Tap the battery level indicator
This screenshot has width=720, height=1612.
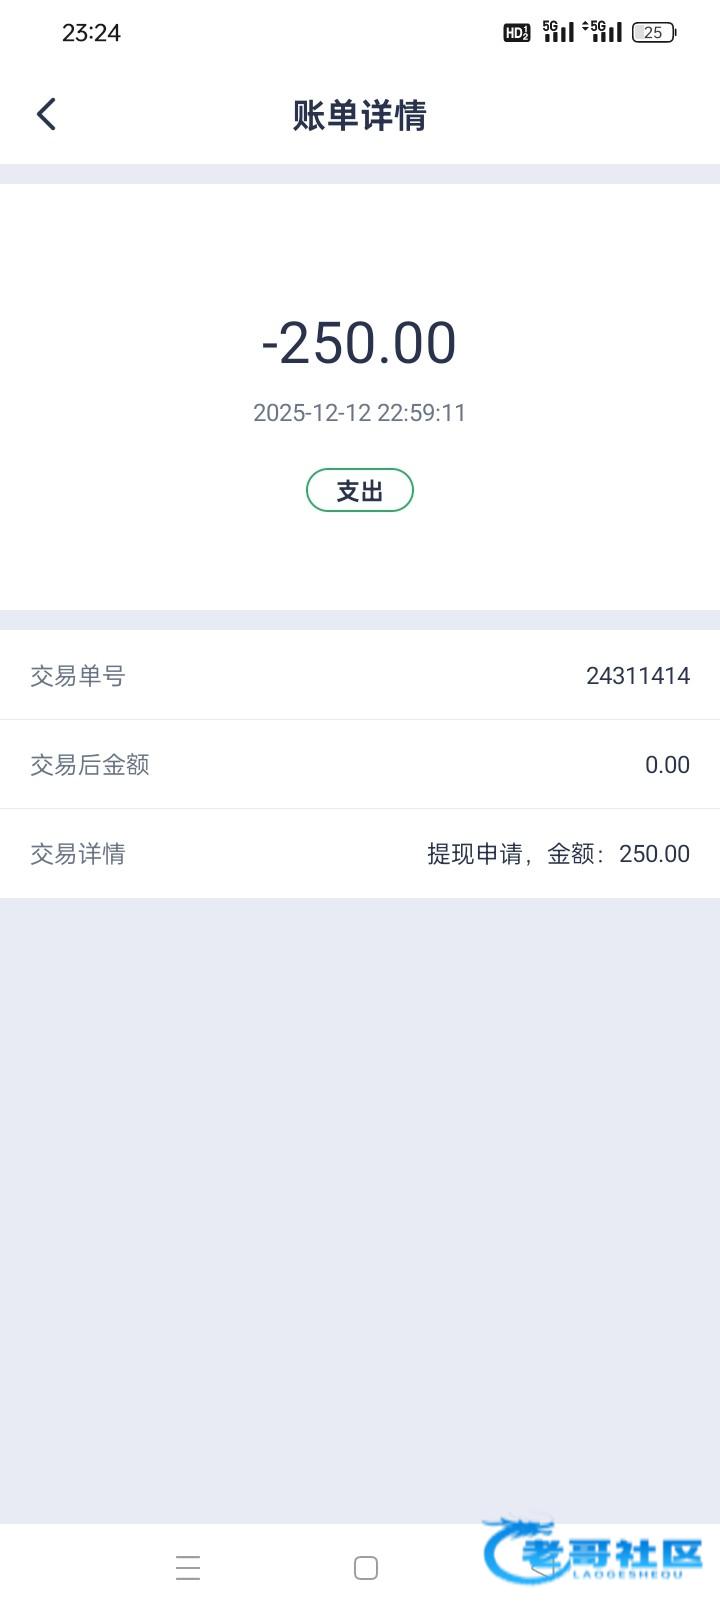coord(654,33)
